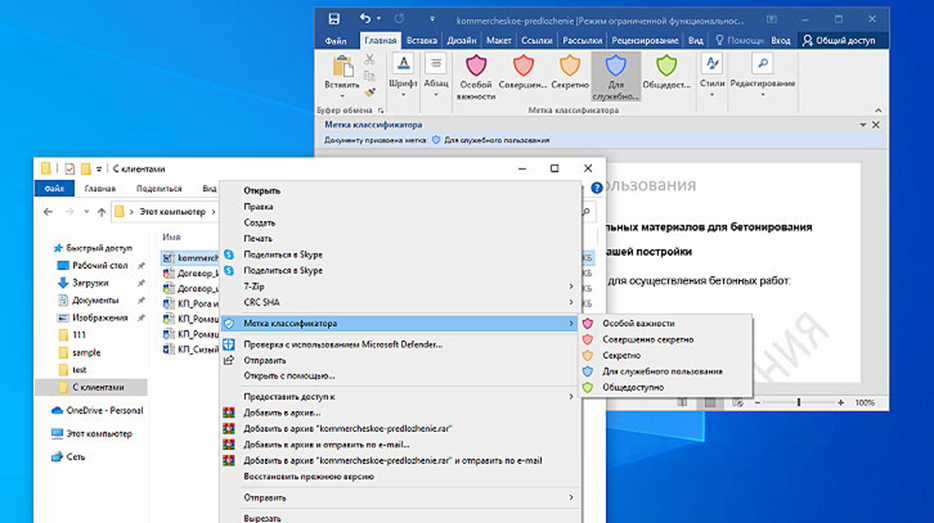Screen dimensions: 934x523
Task: Click the Cut scissors icon in ribbon
Action: click(370, 60)
